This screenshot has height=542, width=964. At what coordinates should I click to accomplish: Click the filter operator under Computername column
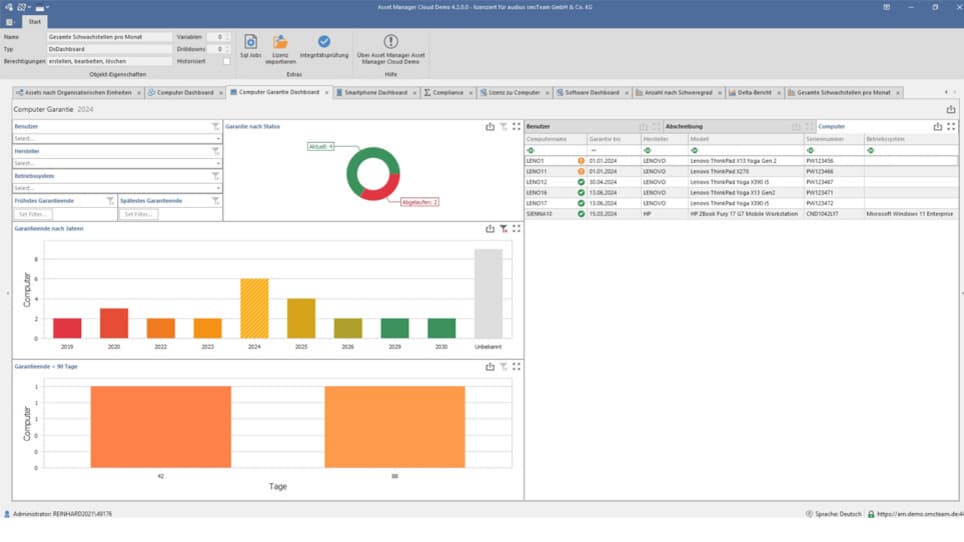[531, 151]
